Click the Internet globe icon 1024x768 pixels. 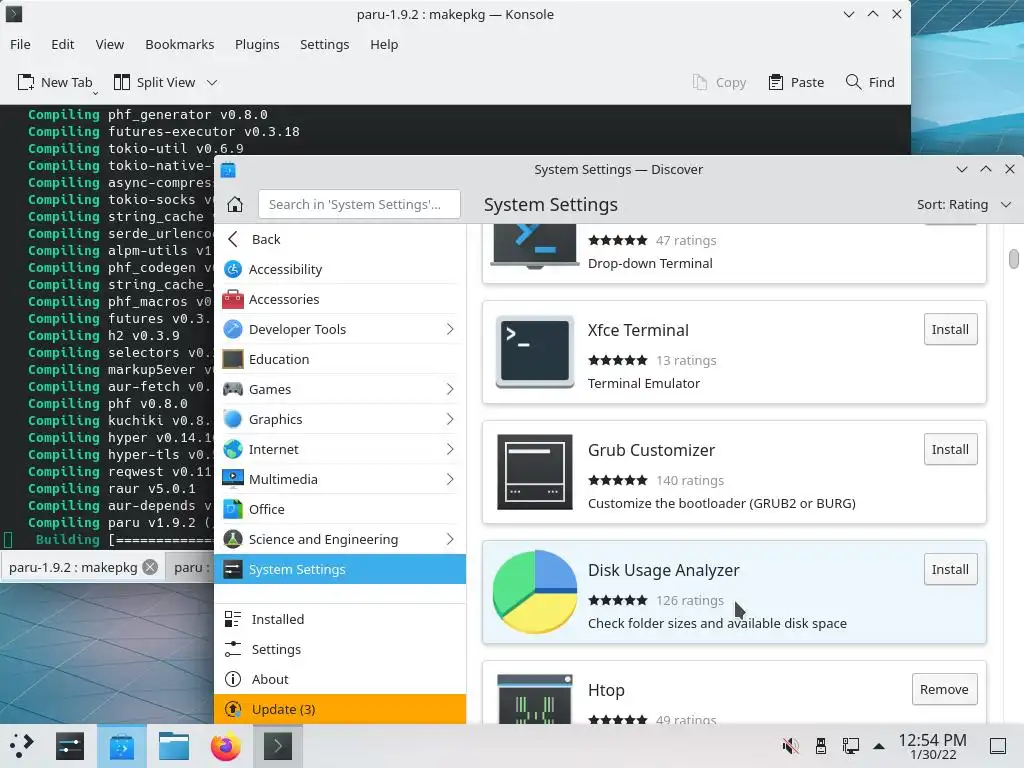click(232, 449)
